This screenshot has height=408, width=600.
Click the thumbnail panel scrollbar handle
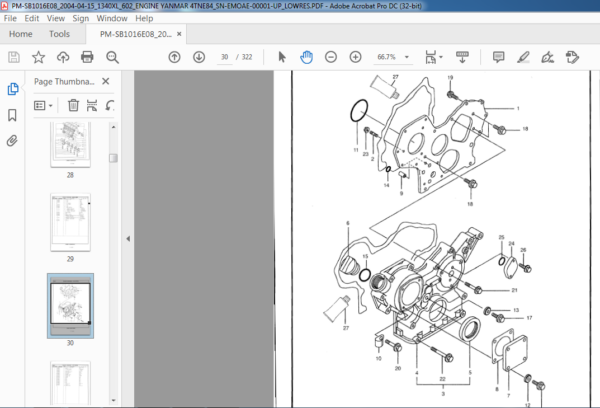(x=113, y=158)
